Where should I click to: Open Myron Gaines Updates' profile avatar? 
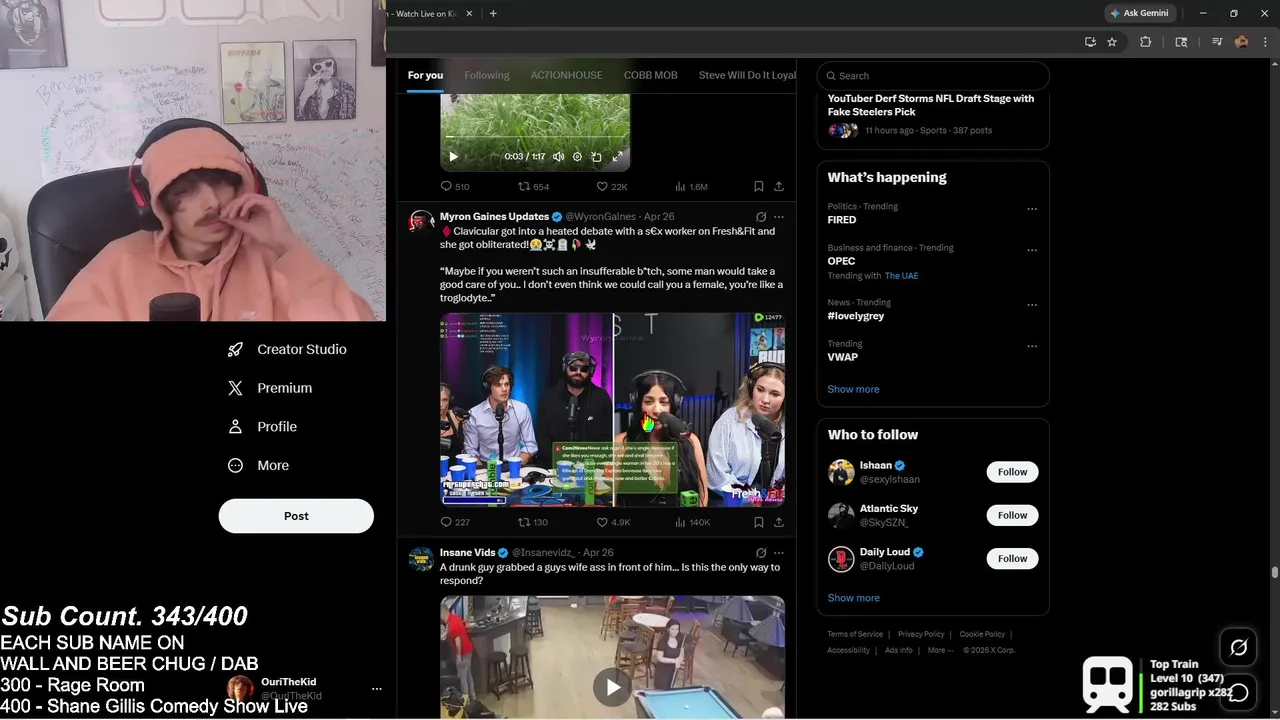[421, 222]
